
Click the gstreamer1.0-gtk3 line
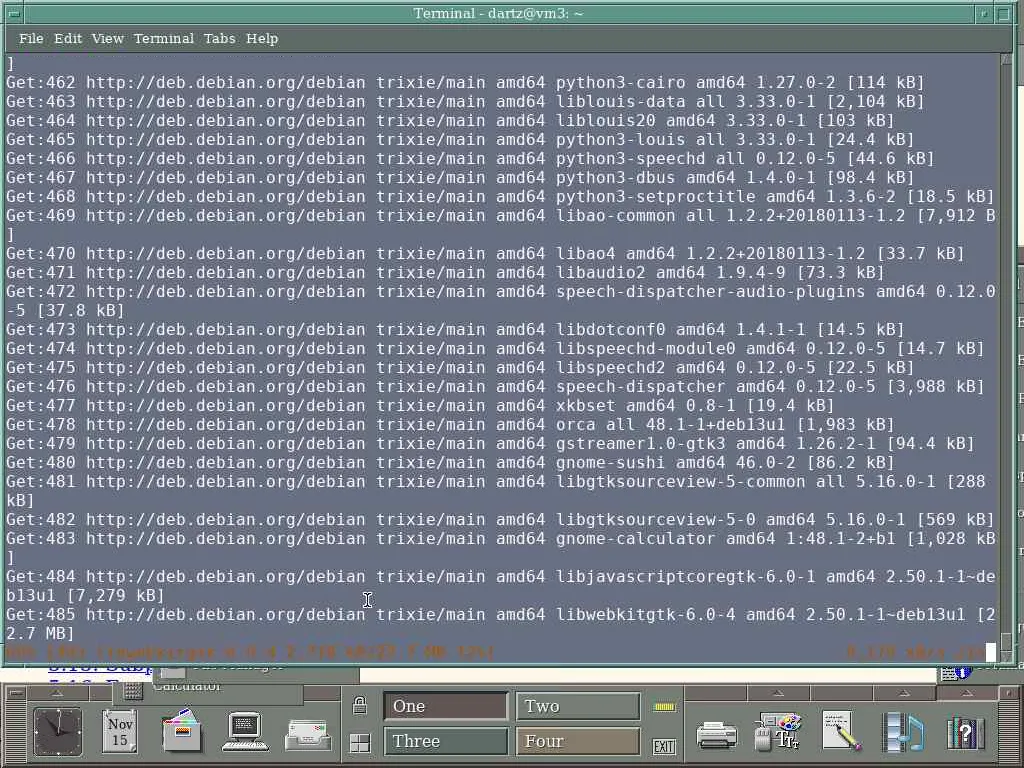tap(490, 443)
